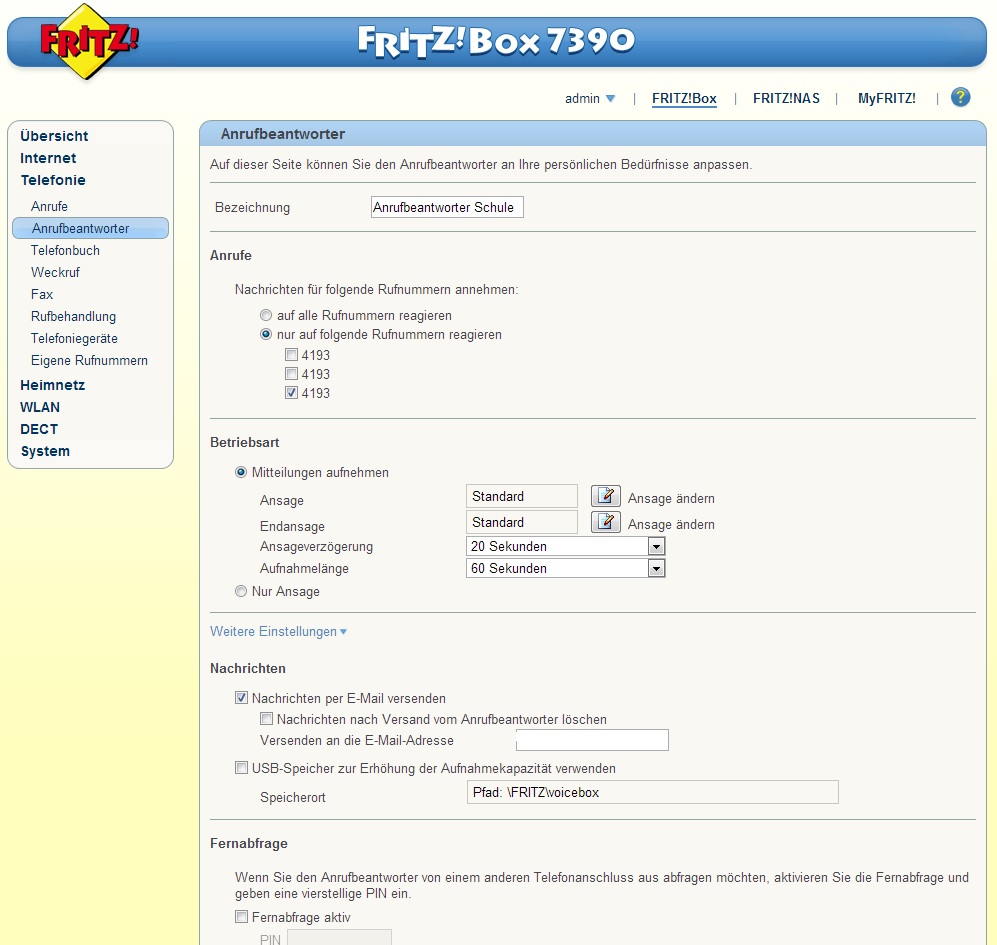Open Eigene Rufnummern sidebar entry
The image size is (997, 945).
coord(90,361)
